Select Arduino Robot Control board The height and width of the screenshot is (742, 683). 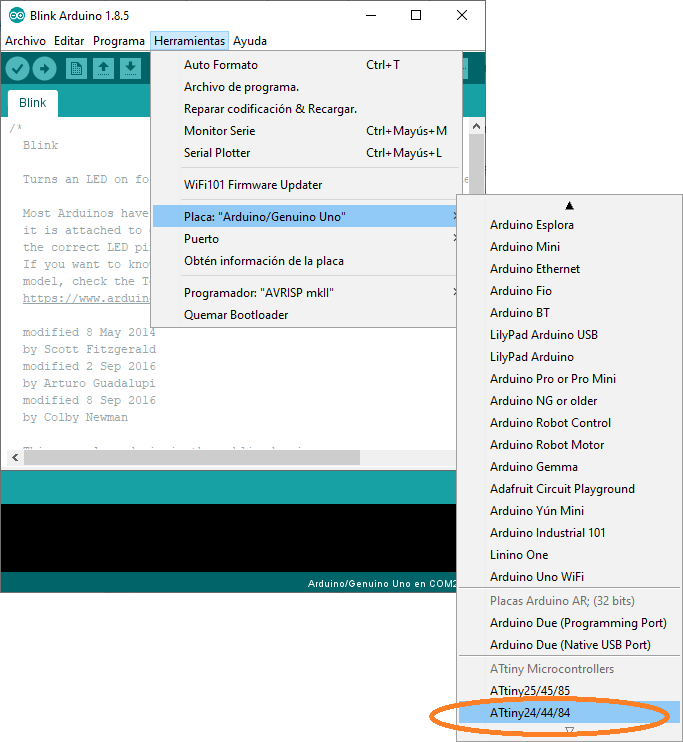569,423
